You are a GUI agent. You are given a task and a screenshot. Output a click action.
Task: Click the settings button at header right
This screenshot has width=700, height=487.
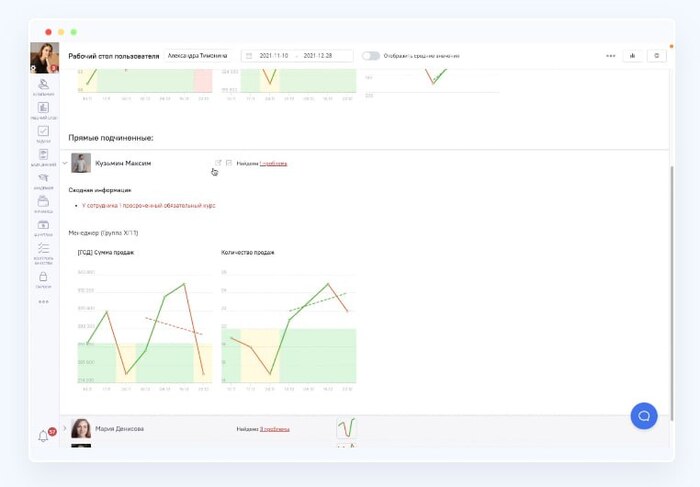[x=657, y=56]
